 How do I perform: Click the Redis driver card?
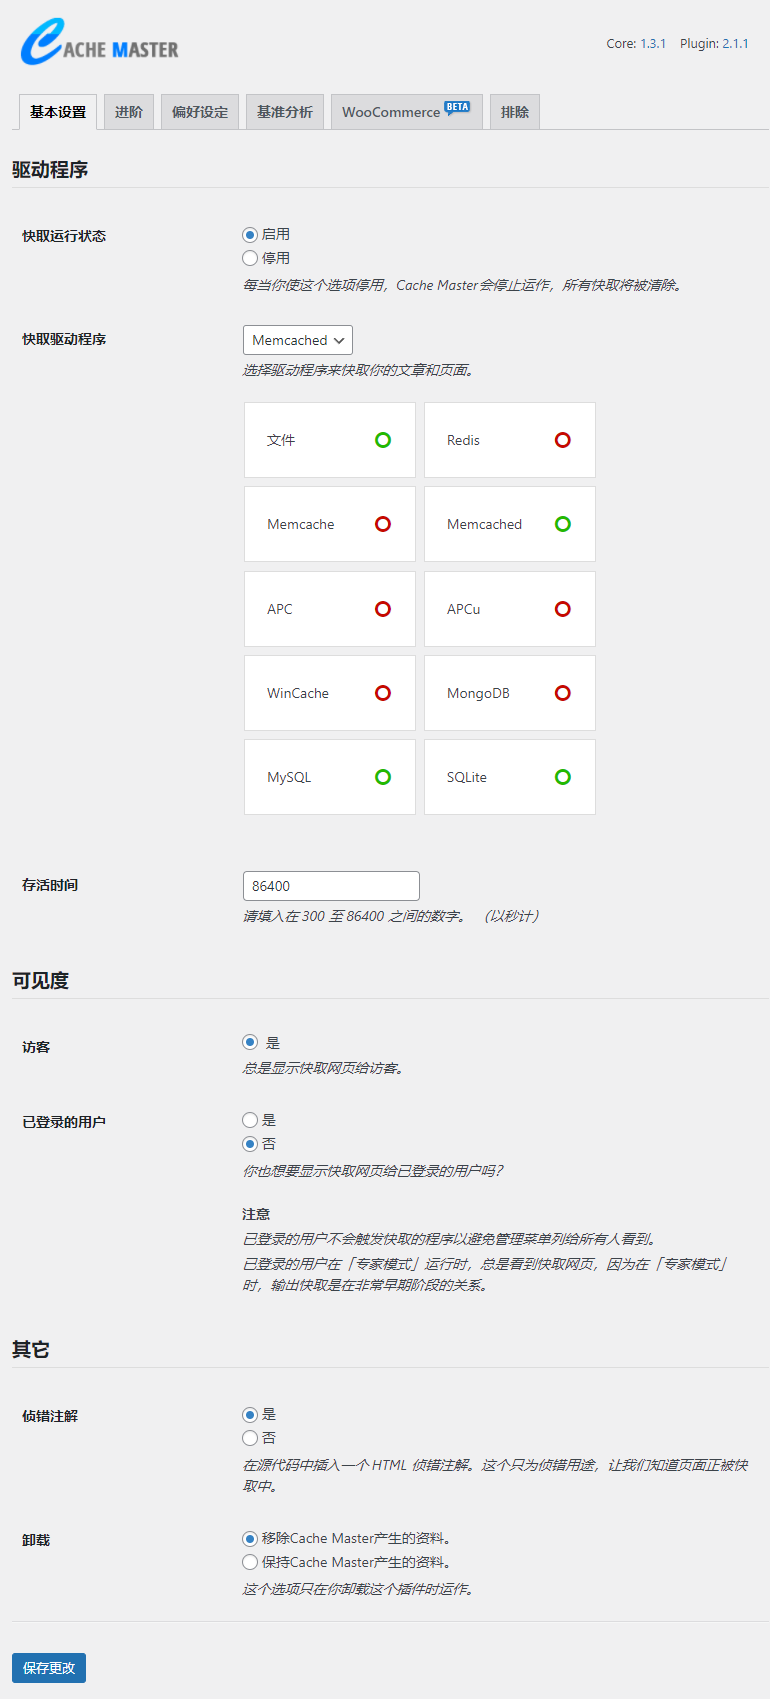tap(510, 440)
